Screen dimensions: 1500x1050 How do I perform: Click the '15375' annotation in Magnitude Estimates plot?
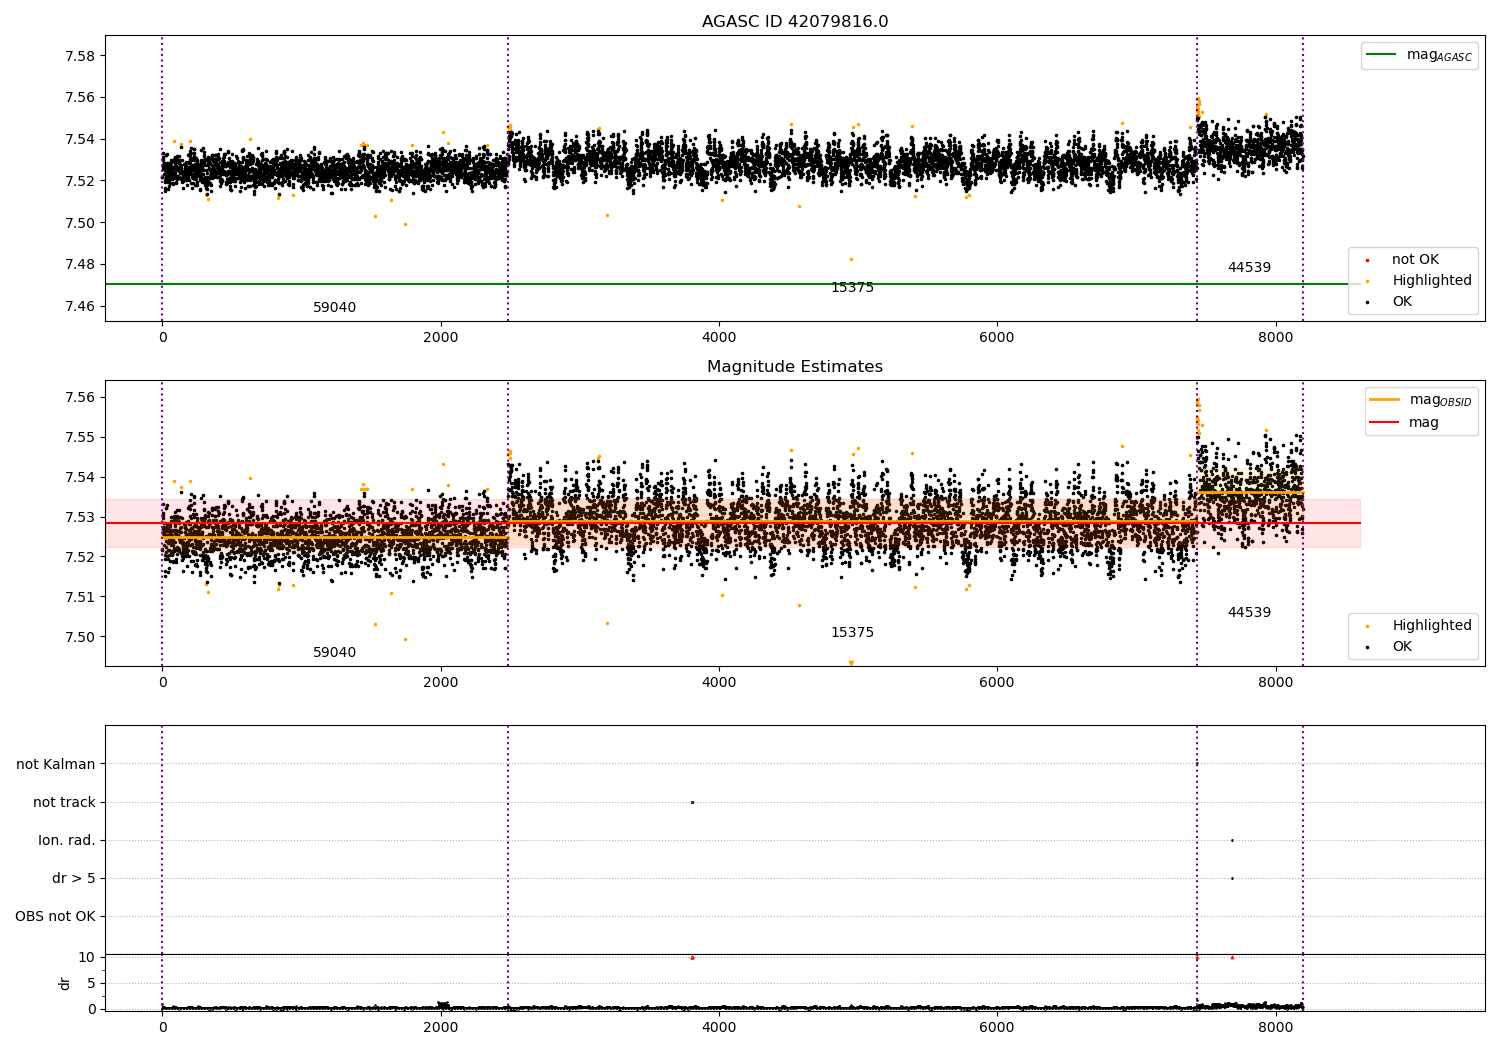tap(852, 633)
